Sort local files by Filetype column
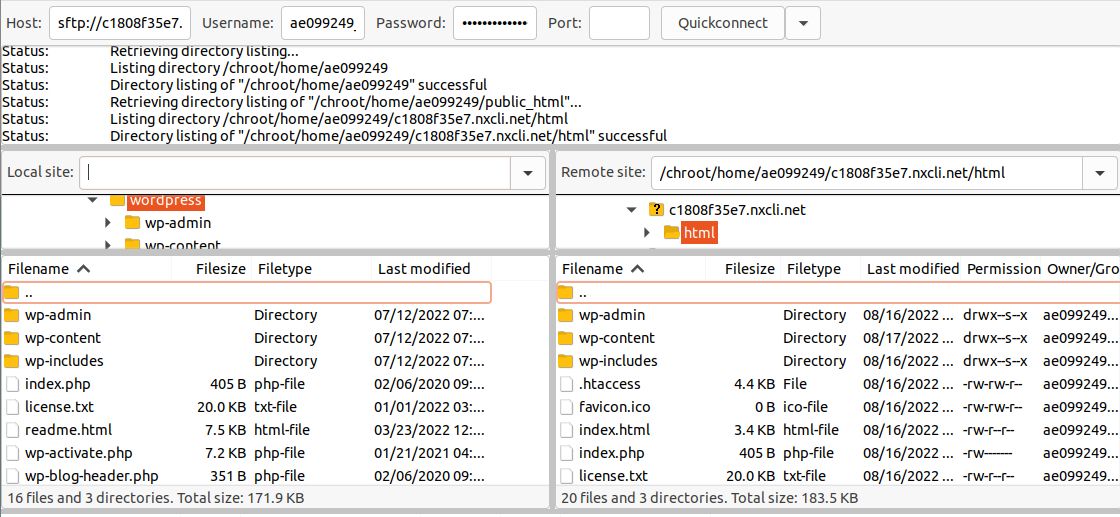 311,268
